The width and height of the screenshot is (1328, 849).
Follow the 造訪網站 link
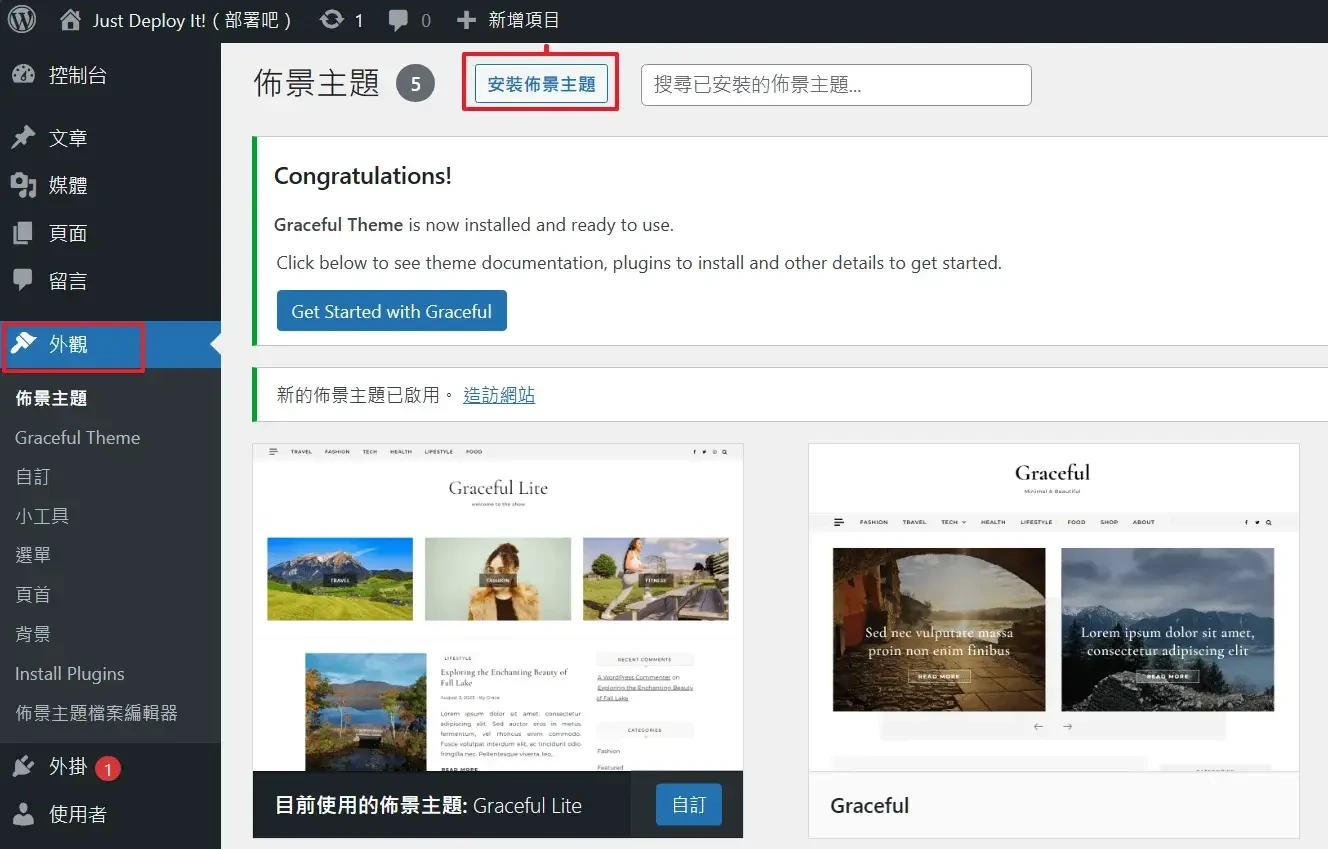(499, 395)
